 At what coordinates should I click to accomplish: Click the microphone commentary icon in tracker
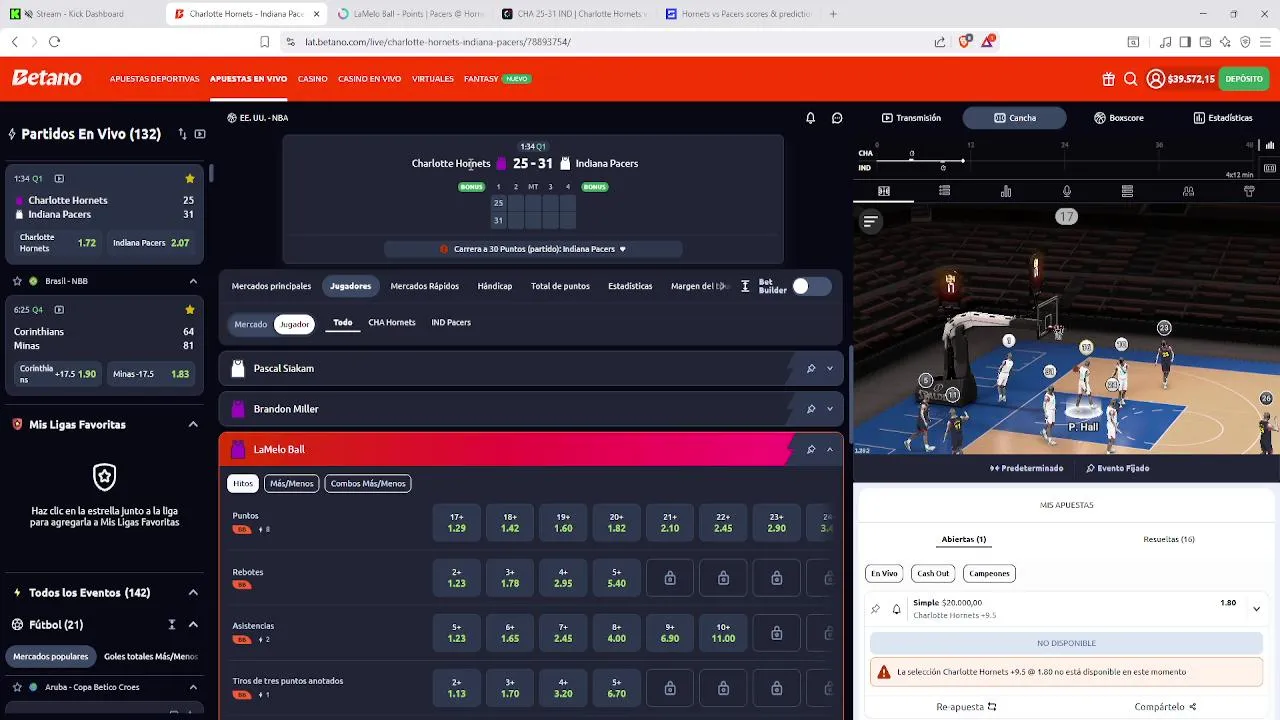pos(1067,191)
